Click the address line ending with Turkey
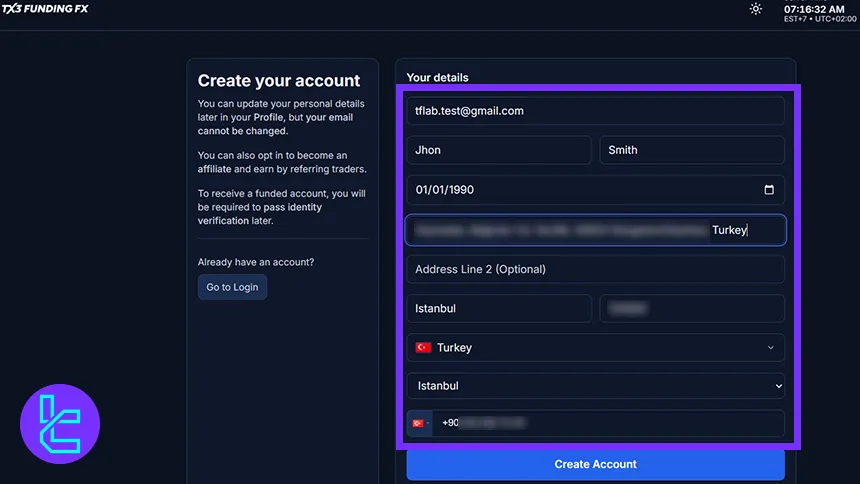860x484 pixels. pos(595,230)
